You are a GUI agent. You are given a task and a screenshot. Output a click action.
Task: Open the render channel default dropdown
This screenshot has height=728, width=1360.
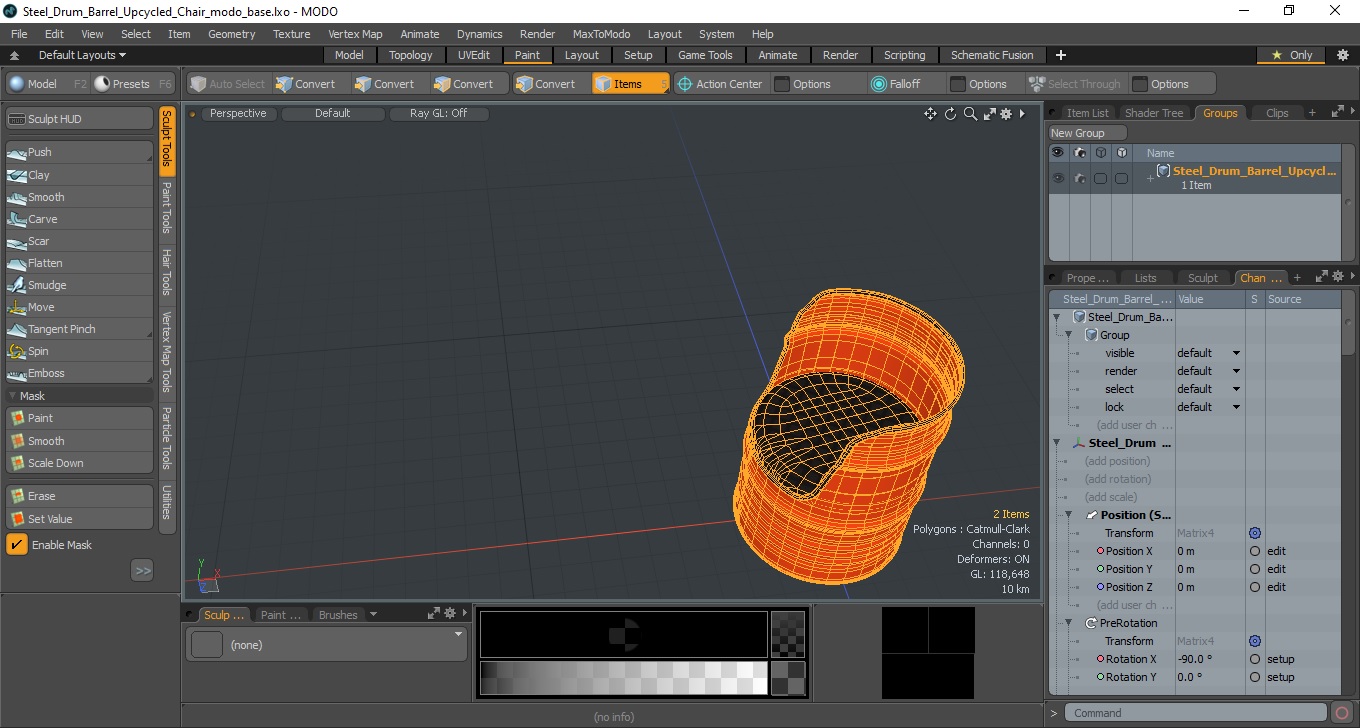[1209, 371]
